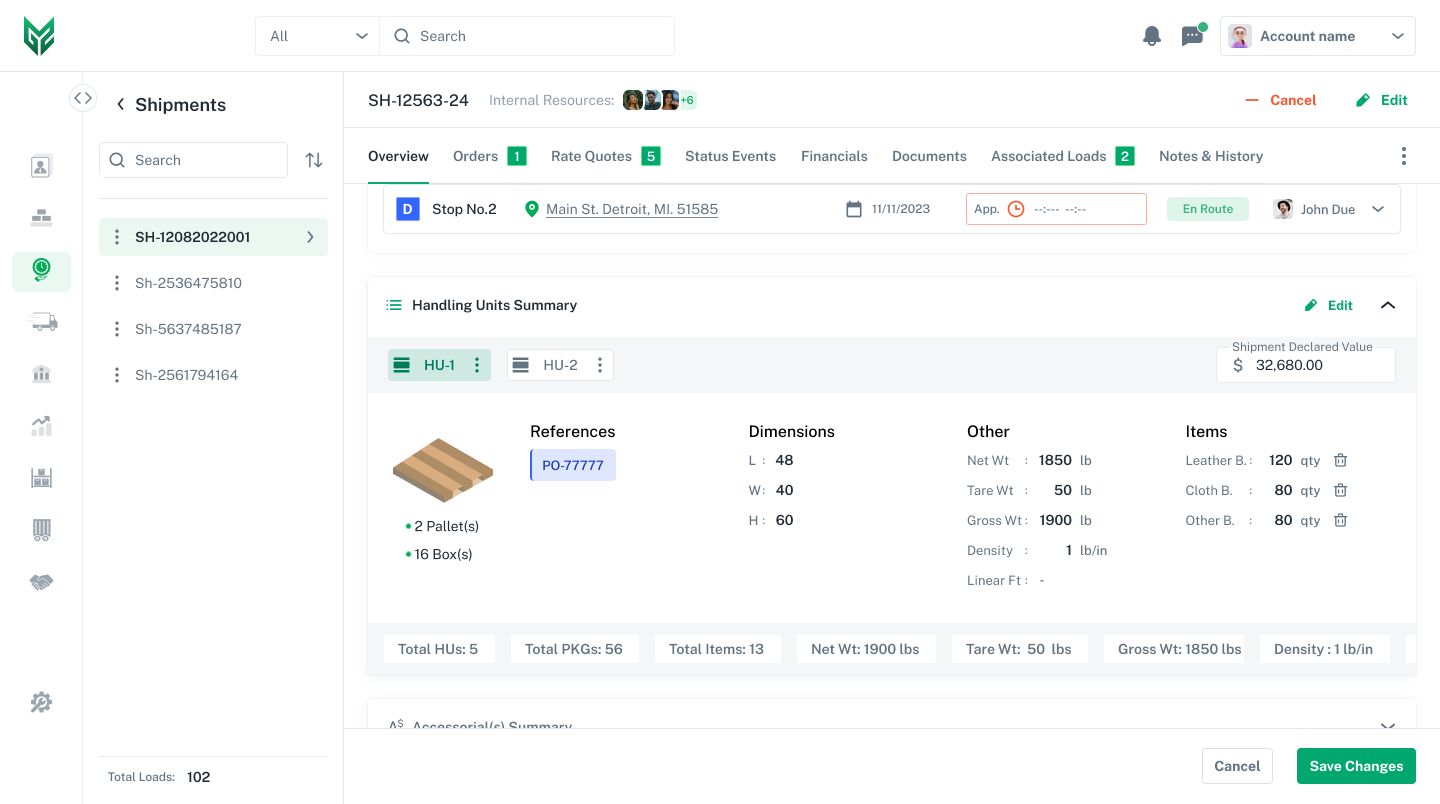This screenshot has width=1440, height=804.
Task: Click the bottom Cancel button
Action: coord(1237,766)
